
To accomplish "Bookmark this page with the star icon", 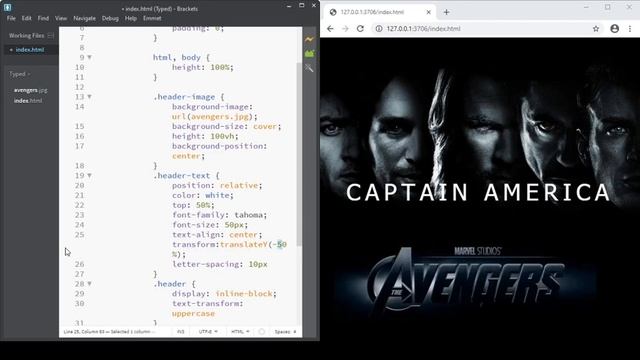I will click(x=596, y=29).
